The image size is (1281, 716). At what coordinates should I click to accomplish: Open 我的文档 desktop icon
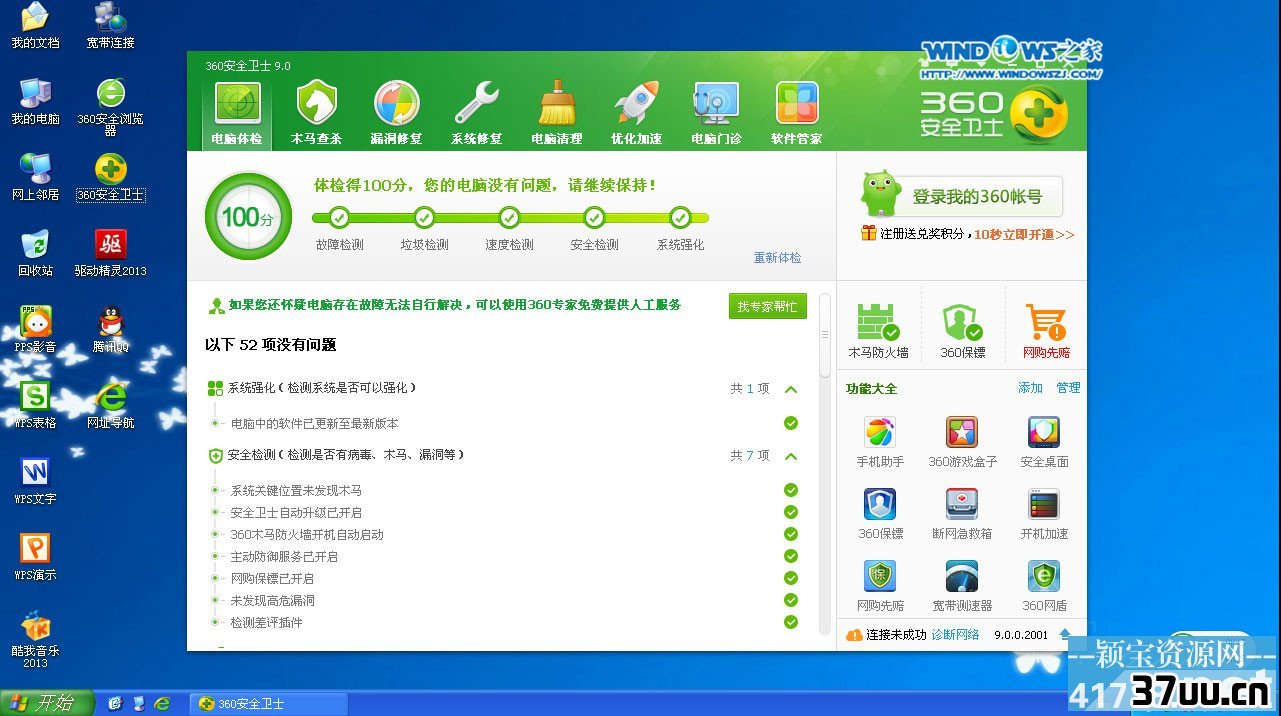pos(35,26)
